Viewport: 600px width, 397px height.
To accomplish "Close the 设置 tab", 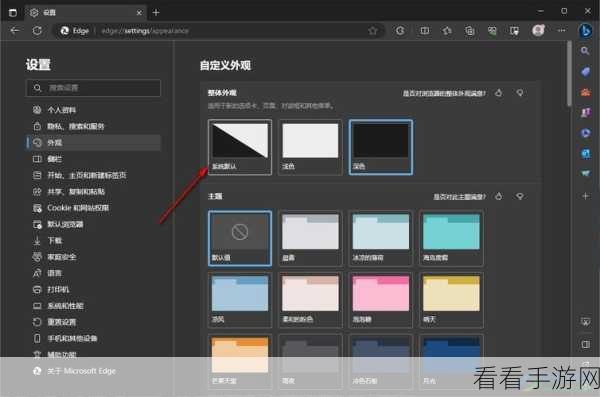I will tap(139, 13).
